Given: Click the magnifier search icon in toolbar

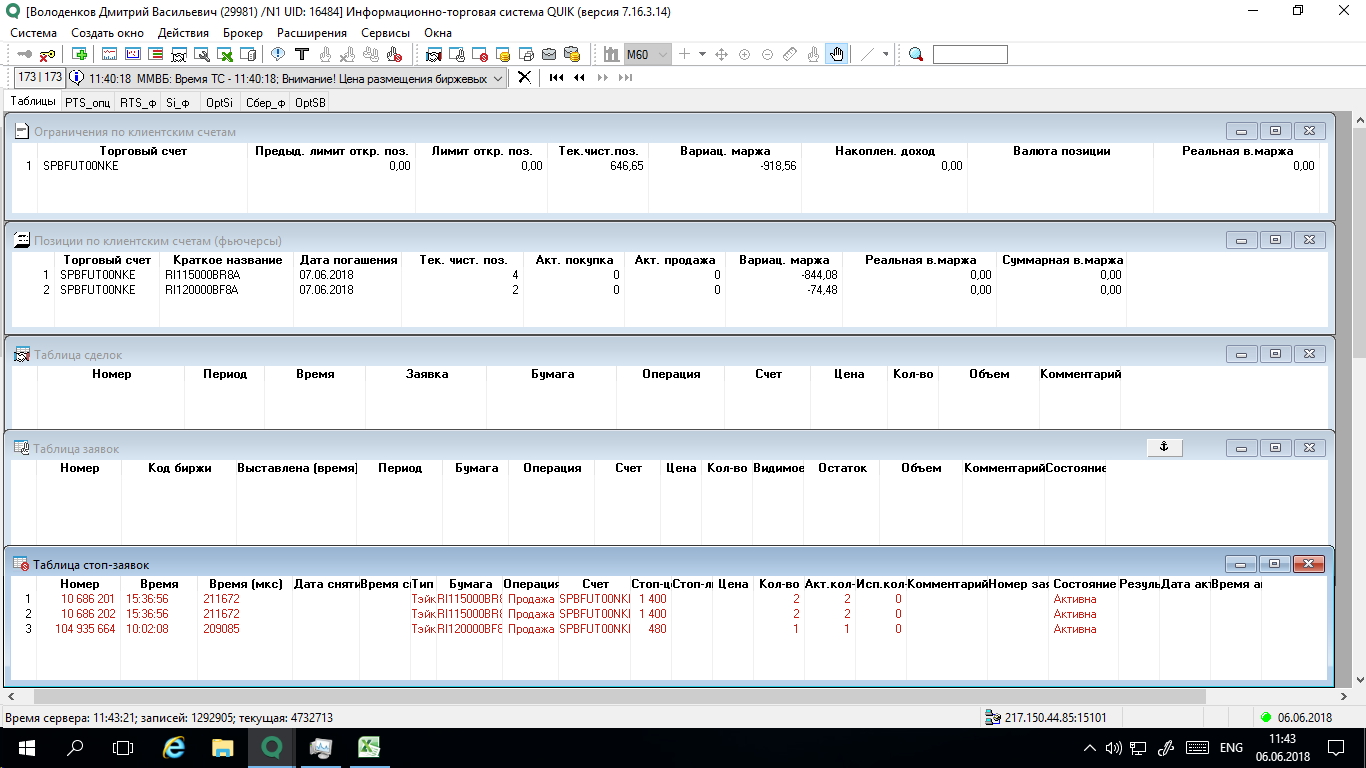Looking at the screenshot, I should tap(916, 54).
